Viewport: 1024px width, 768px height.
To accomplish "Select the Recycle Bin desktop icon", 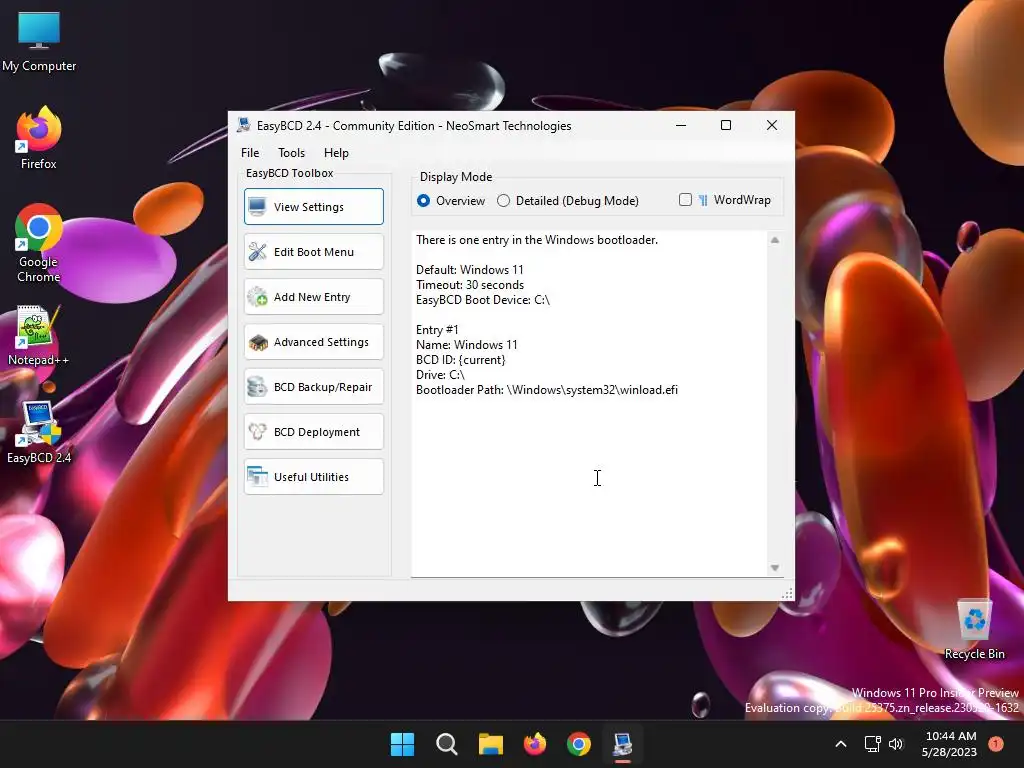I will (x=974, y=630).
